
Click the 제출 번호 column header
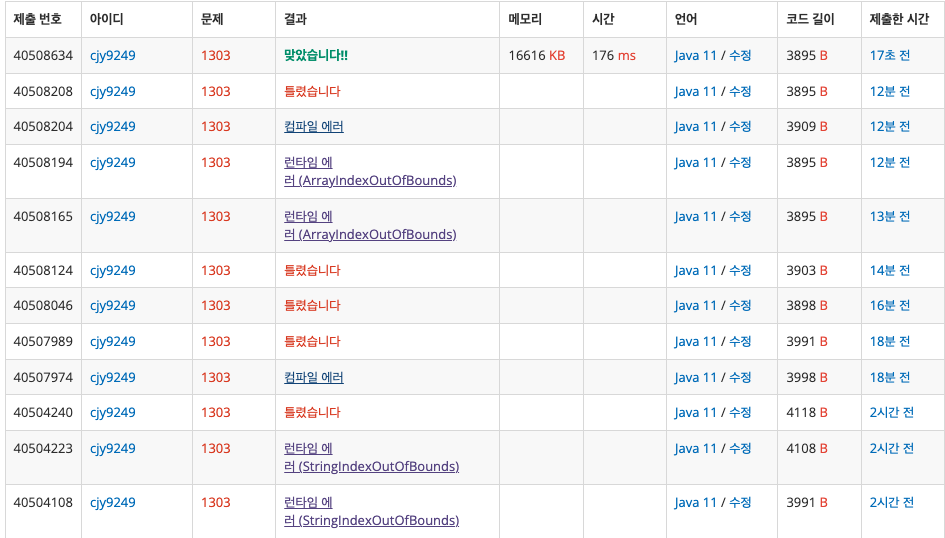click(x=37, y=19)
